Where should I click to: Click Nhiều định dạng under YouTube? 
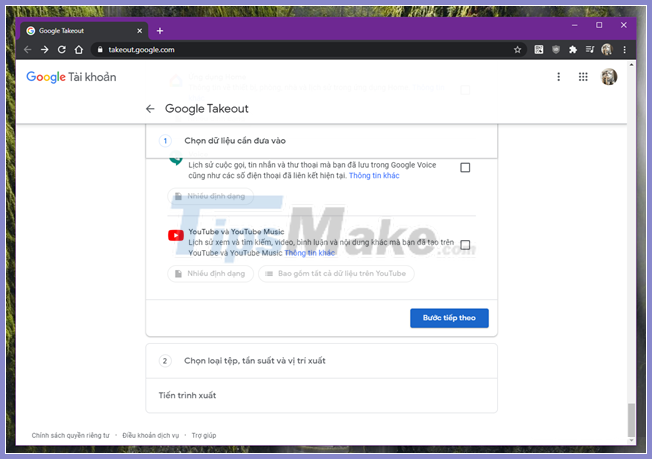pyautogui.click(x=210, y=274)
